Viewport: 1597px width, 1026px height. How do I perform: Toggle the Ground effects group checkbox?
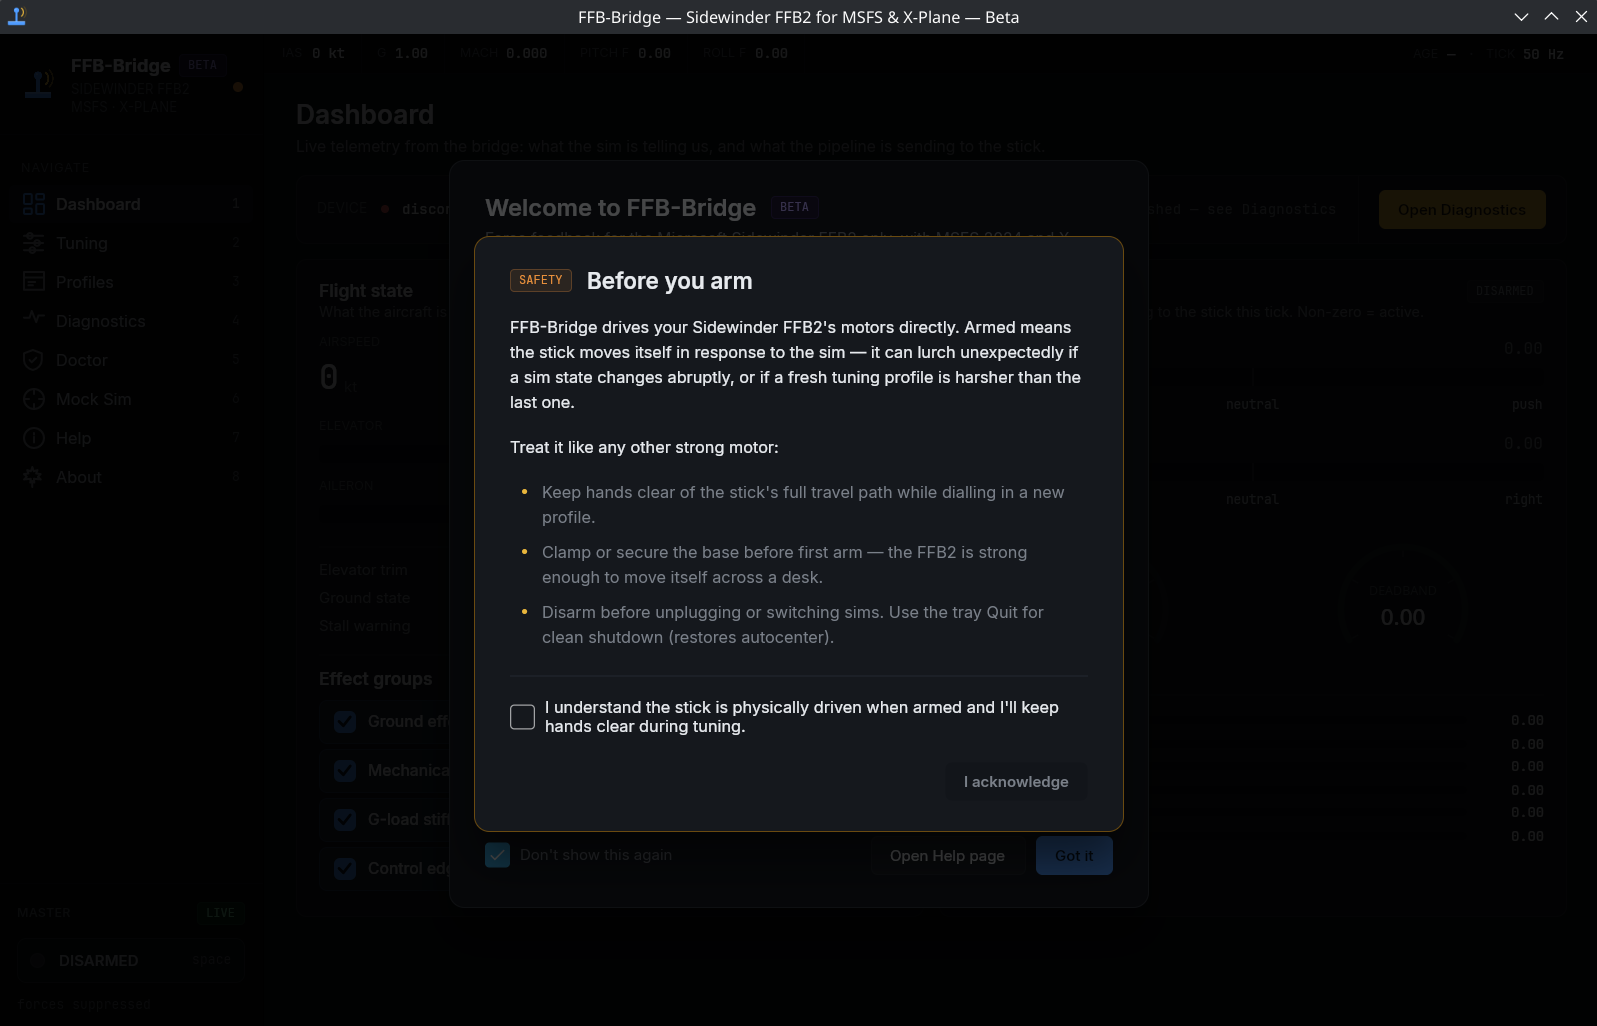(x=345, y=722)
